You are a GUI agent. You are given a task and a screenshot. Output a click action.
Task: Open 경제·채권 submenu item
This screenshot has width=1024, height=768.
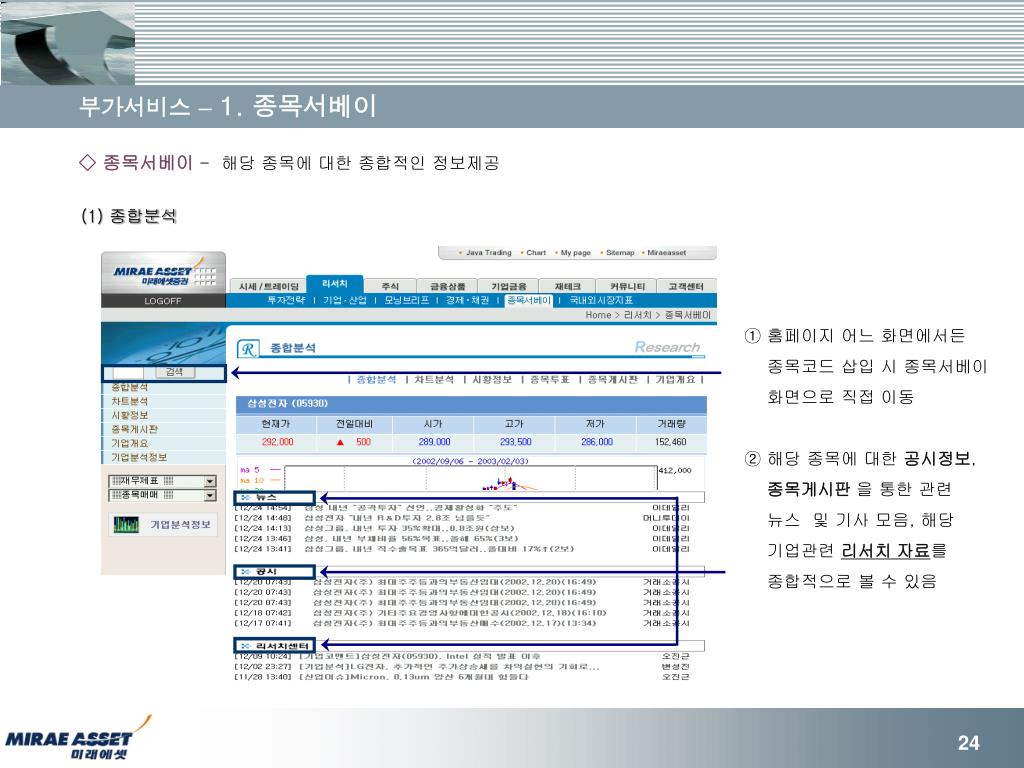pos(467,300)
